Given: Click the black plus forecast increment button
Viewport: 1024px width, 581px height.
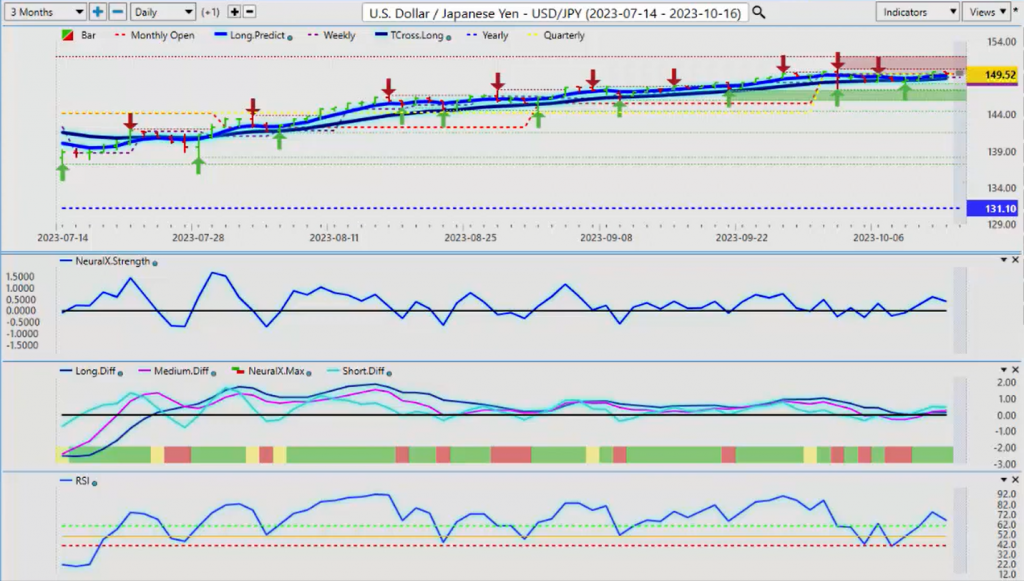Looking at the screenshot, I should (234, 12).
